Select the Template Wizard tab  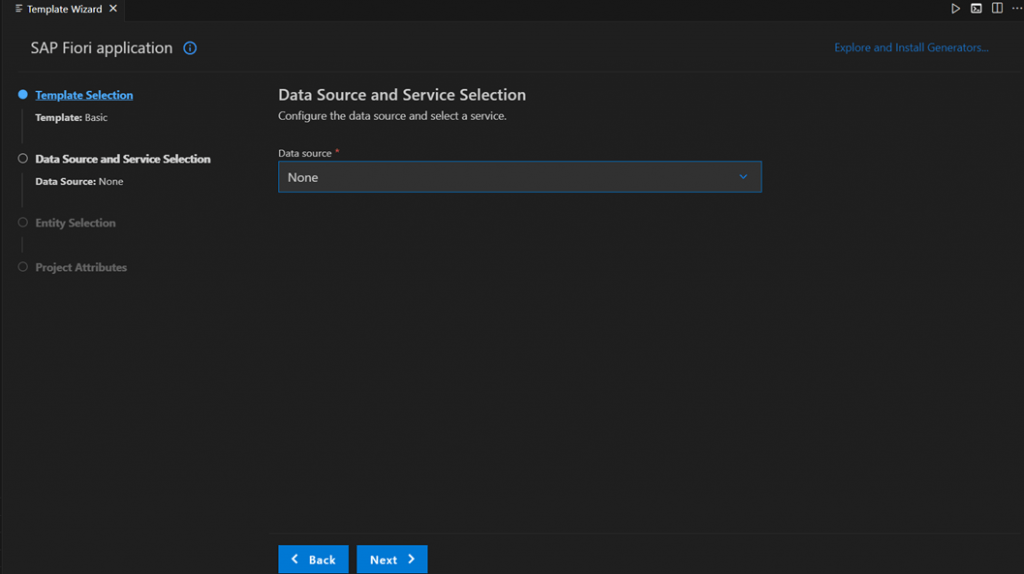coord(64,9)
